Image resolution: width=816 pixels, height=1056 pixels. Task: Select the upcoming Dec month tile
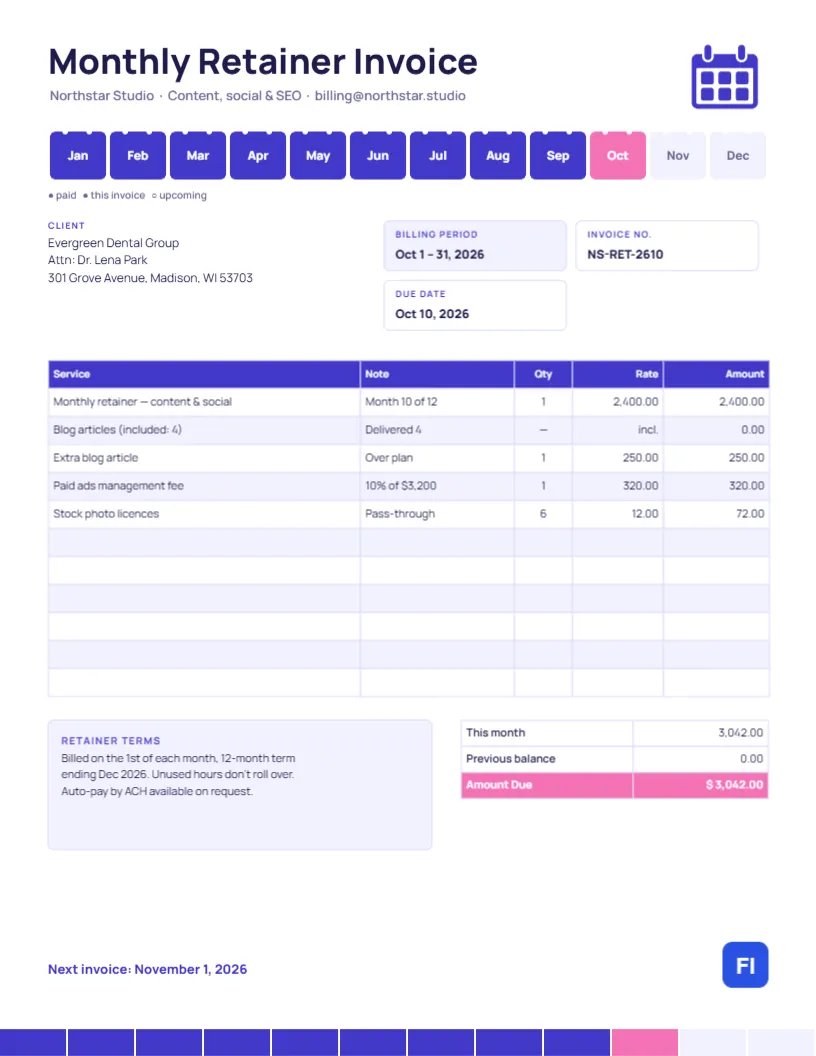pos(738,156)
